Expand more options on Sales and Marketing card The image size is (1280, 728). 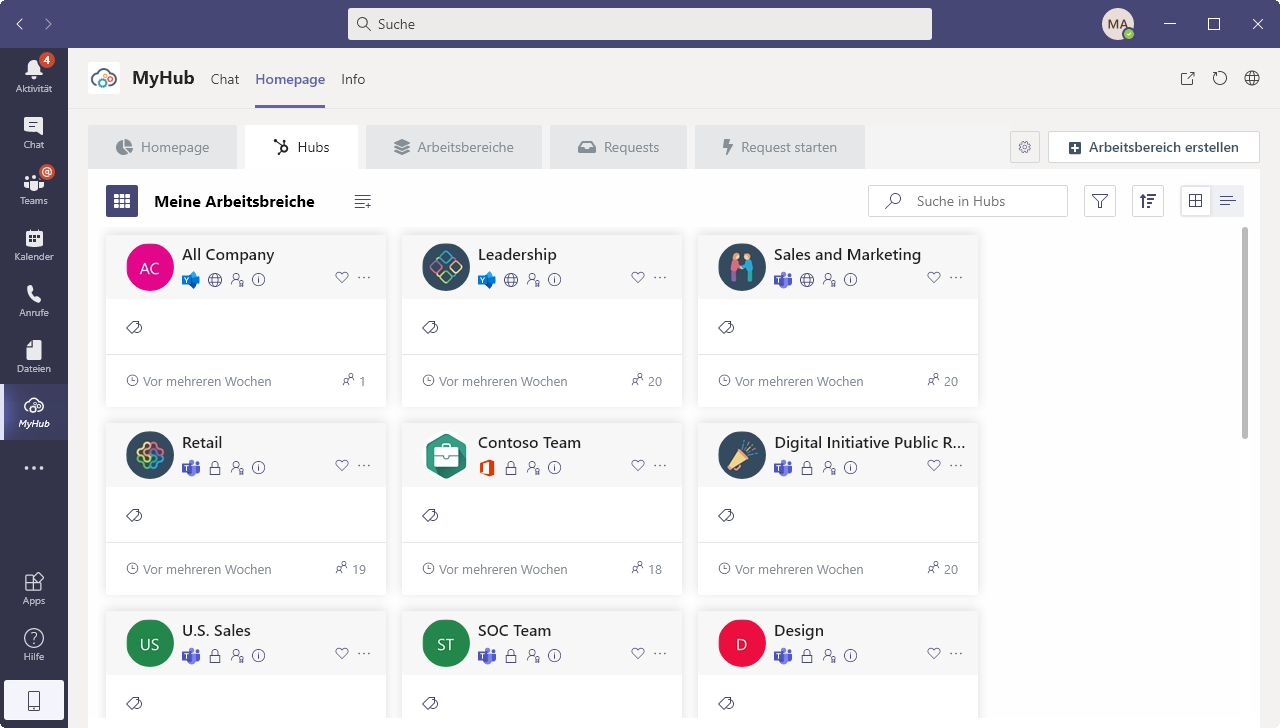click(x=956, y=278)
